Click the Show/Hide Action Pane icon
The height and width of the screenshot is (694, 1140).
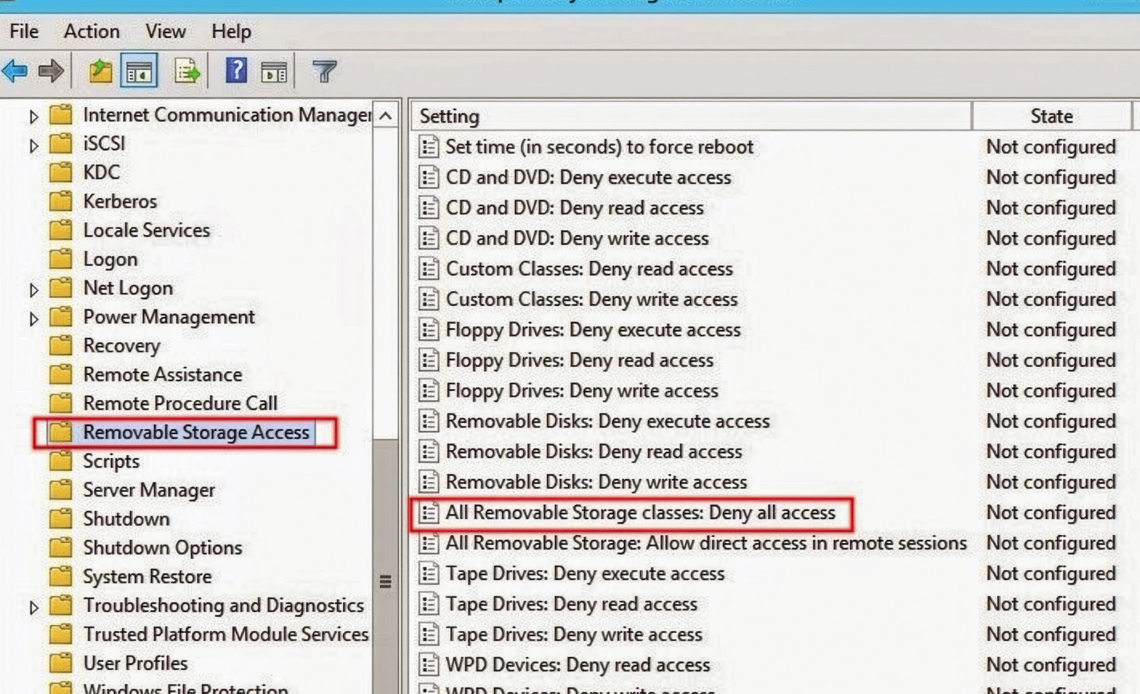(x=274, y=71)
